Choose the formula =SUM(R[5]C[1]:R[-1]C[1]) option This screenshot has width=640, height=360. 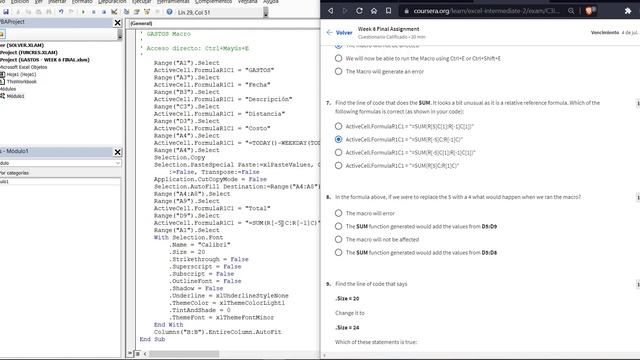(338, 126)
